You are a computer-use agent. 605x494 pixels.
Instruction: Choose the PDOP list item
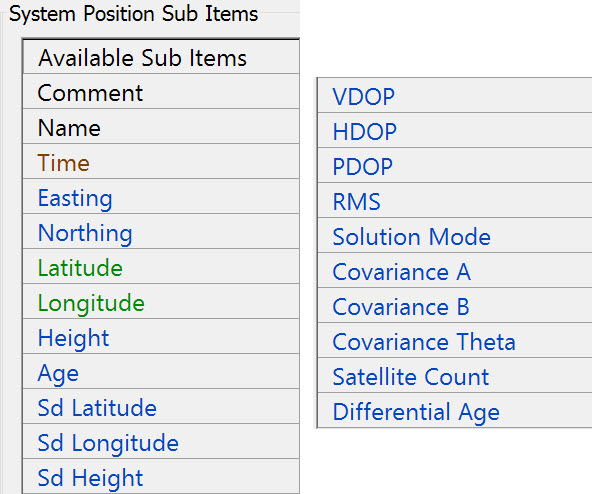click(x=363, y=167)
